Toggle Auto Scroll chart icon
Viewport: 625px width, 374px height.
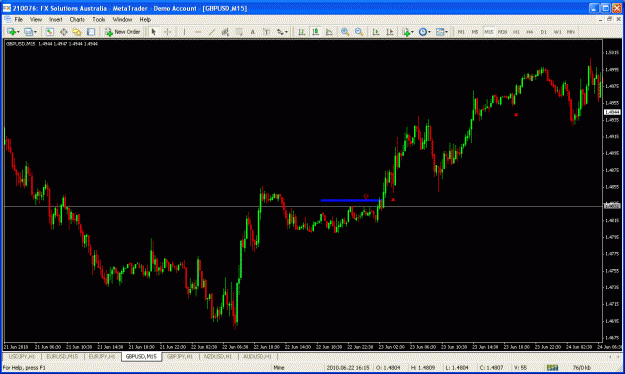click(376, 32)
